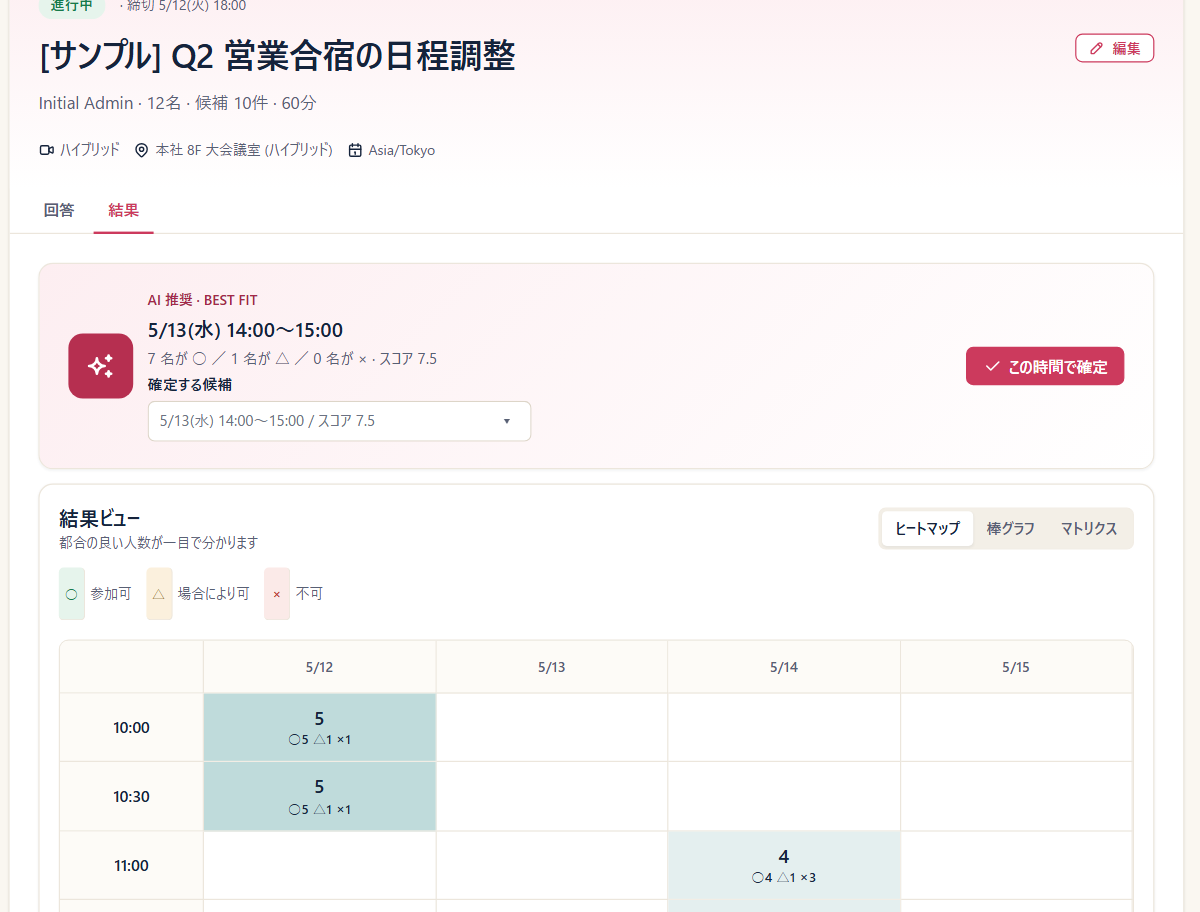The width and height of the screenshot is (1200, 912).
Task: Click the 5/14 column header
Action: [x=784, y=667]
